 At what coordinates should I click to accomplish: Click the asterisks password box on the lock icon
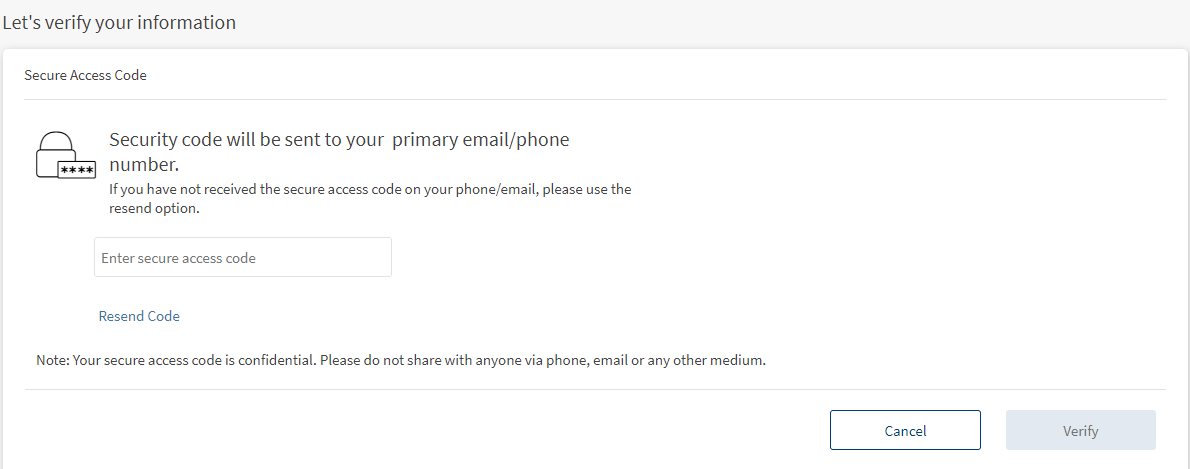pos(77,169)
